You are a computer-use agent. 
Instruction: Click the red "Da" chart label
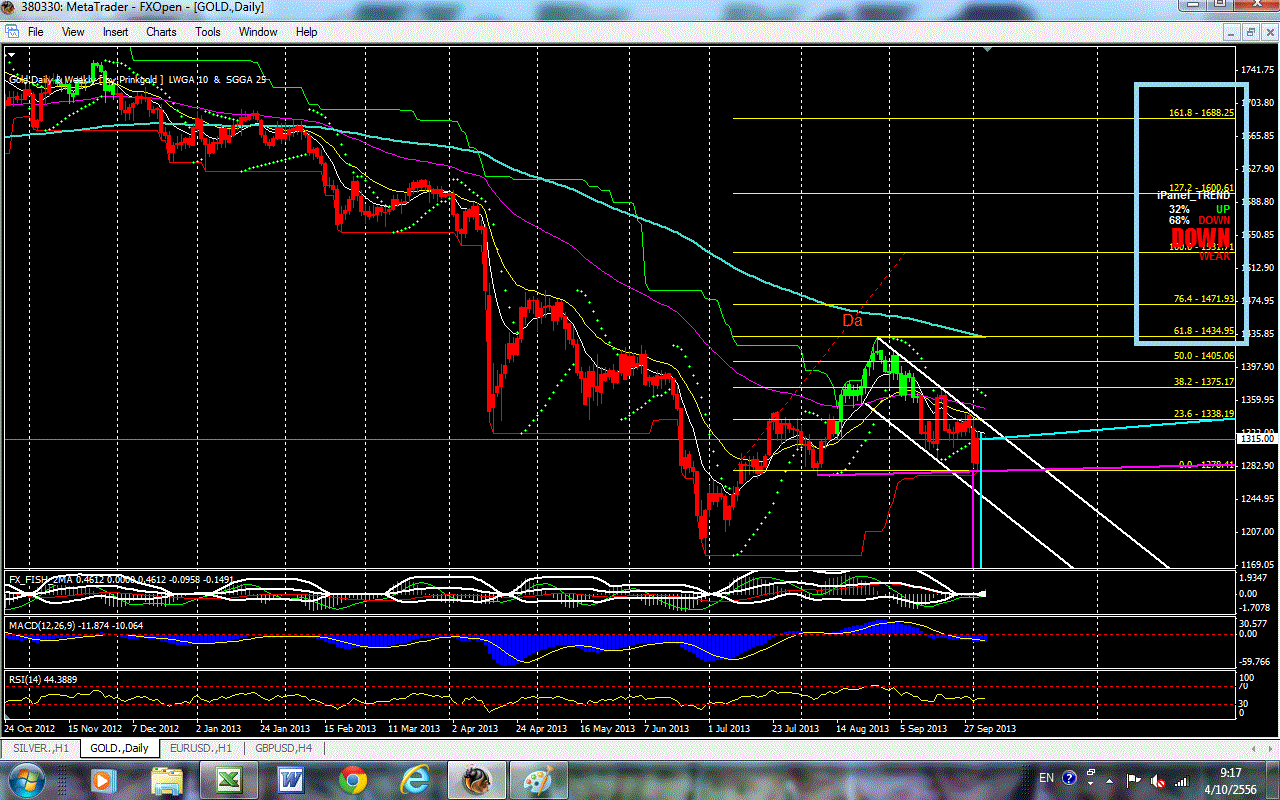852,321
